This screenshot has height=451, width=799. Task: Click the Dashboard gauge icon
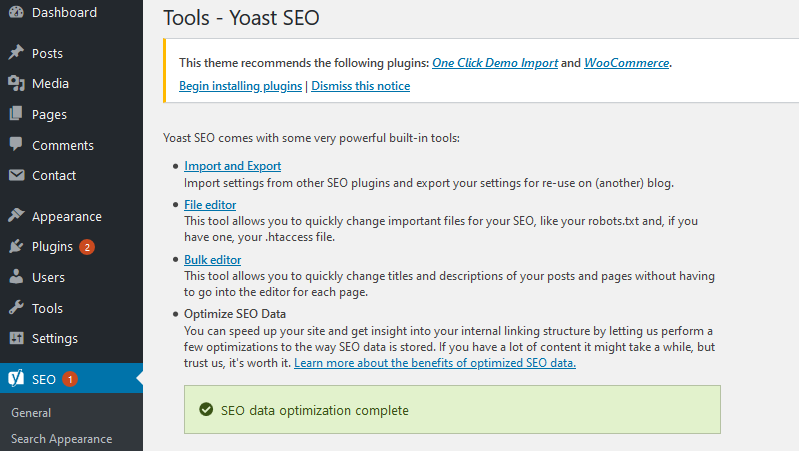pos(16,12)
